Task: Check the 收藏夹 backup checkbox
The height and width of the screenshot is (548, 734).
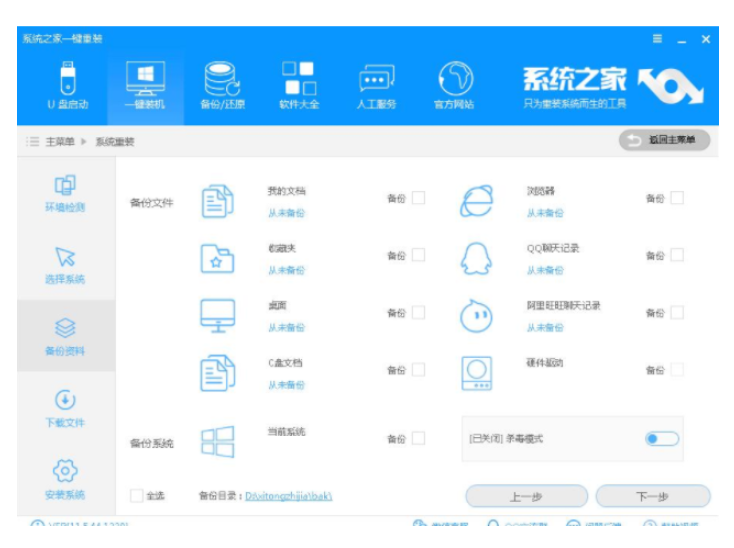Action: coord(418,255)
